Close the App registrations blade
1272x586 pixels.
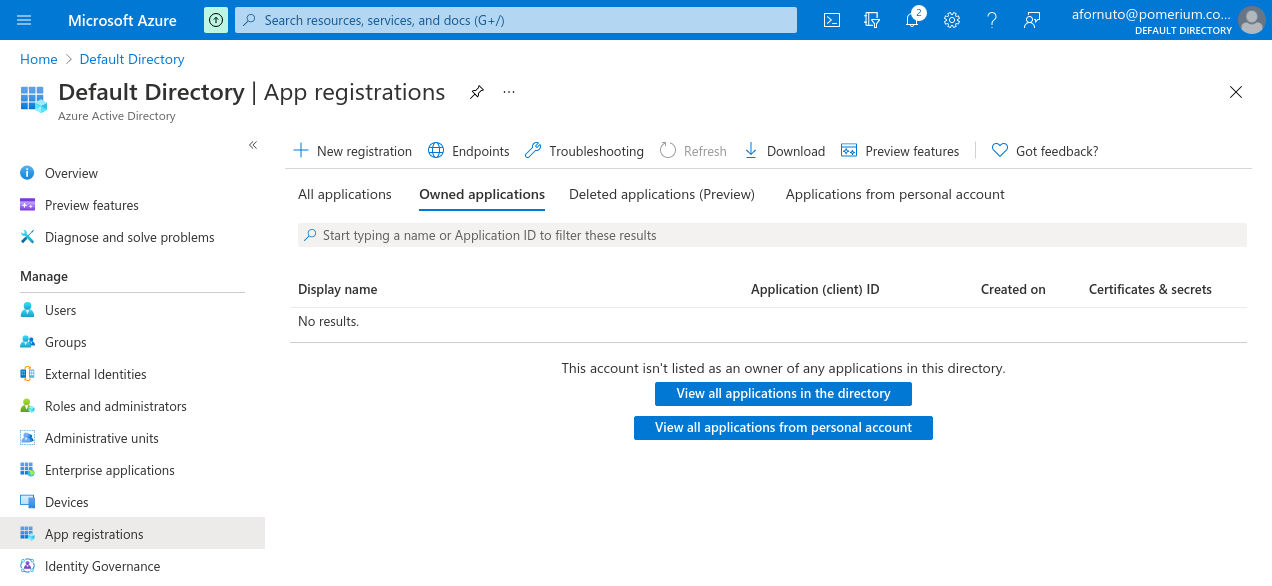coord(1236,92)
